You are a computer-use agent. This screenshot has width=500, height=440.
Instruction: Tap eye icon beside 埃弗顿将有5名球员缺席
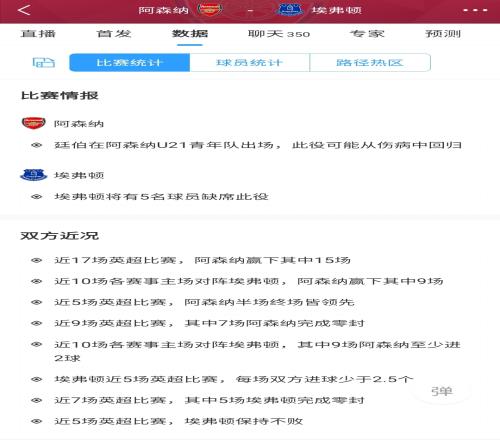coord(36,197)
